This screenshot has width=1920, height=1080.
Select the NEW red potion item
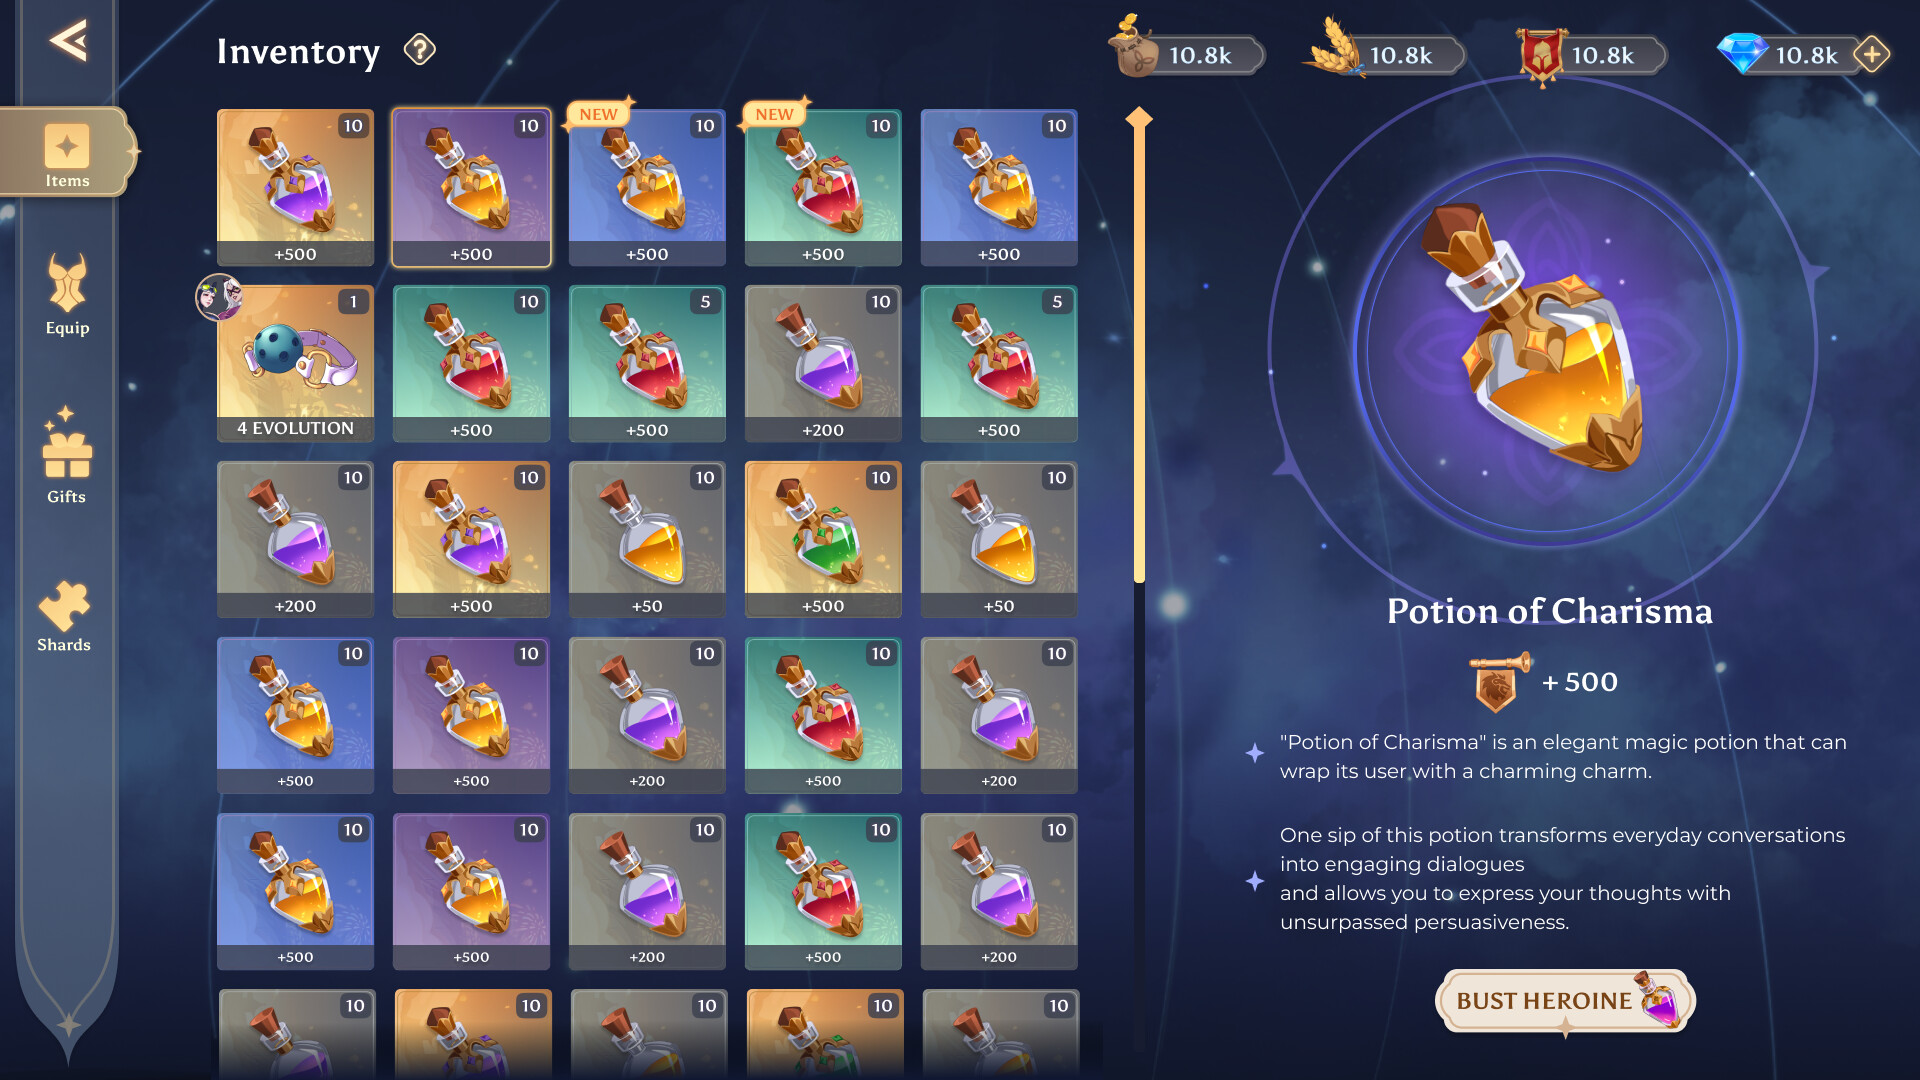click(823, 188)
